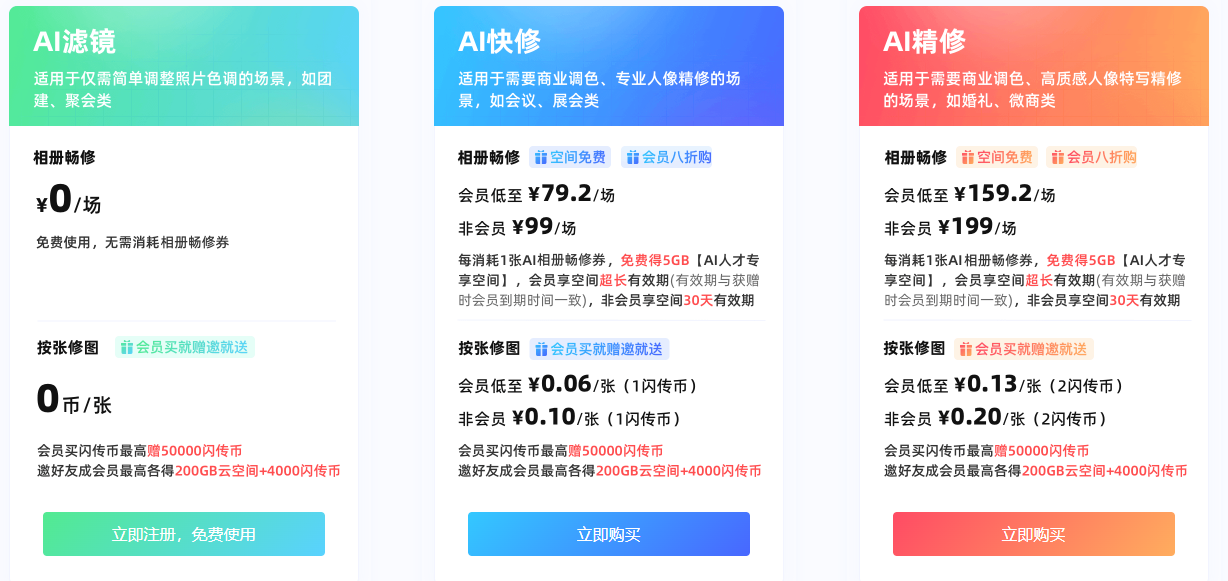The width and height of the screenshot is (1228, 581).
Task: Click blue gift icon in AI快修 按张修图 row
Action: (541, 349)
